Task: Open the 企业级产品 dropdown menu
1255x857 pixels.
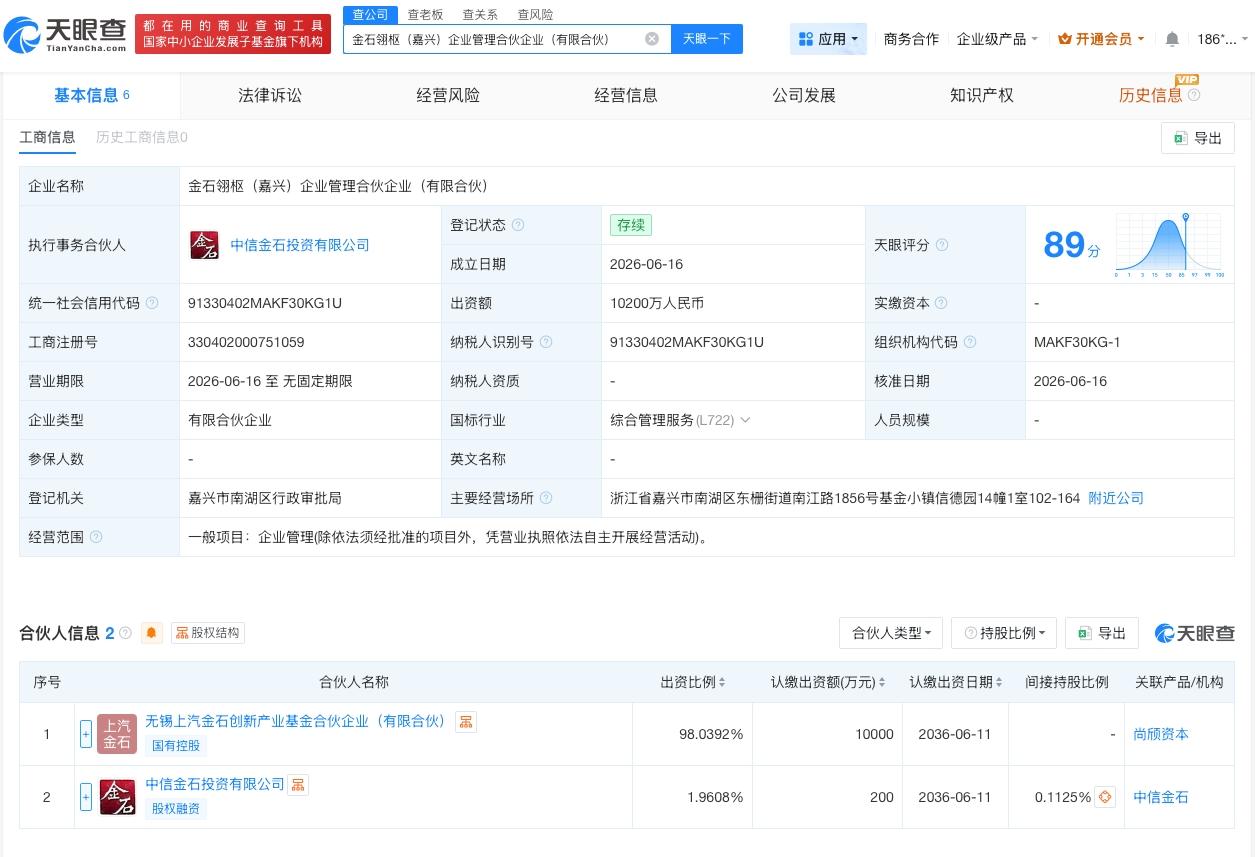Action: 997,39
